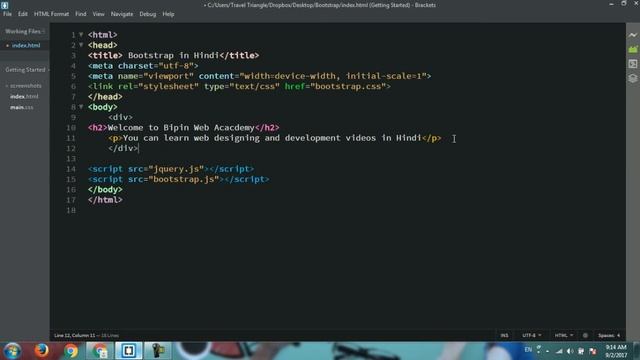This screenshot has height=360, width=640.
Task: Show hidden tray icons arrow
Action: point(547,351)
